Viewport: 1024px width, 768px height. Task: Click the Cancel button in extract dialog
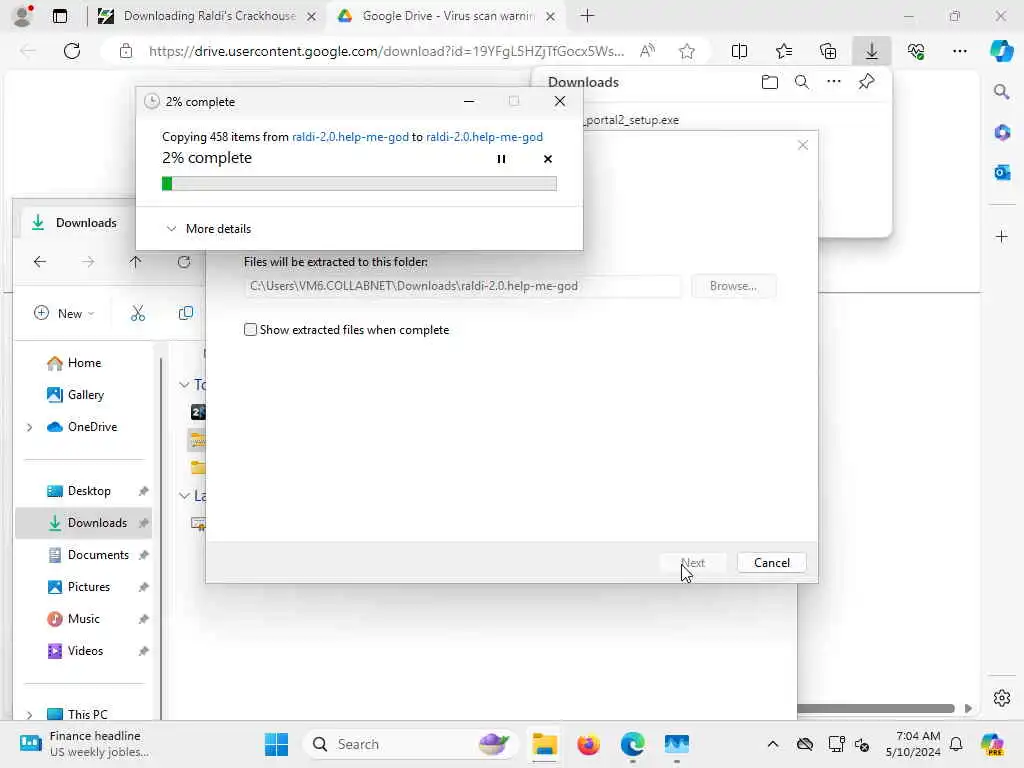point(771,562)
